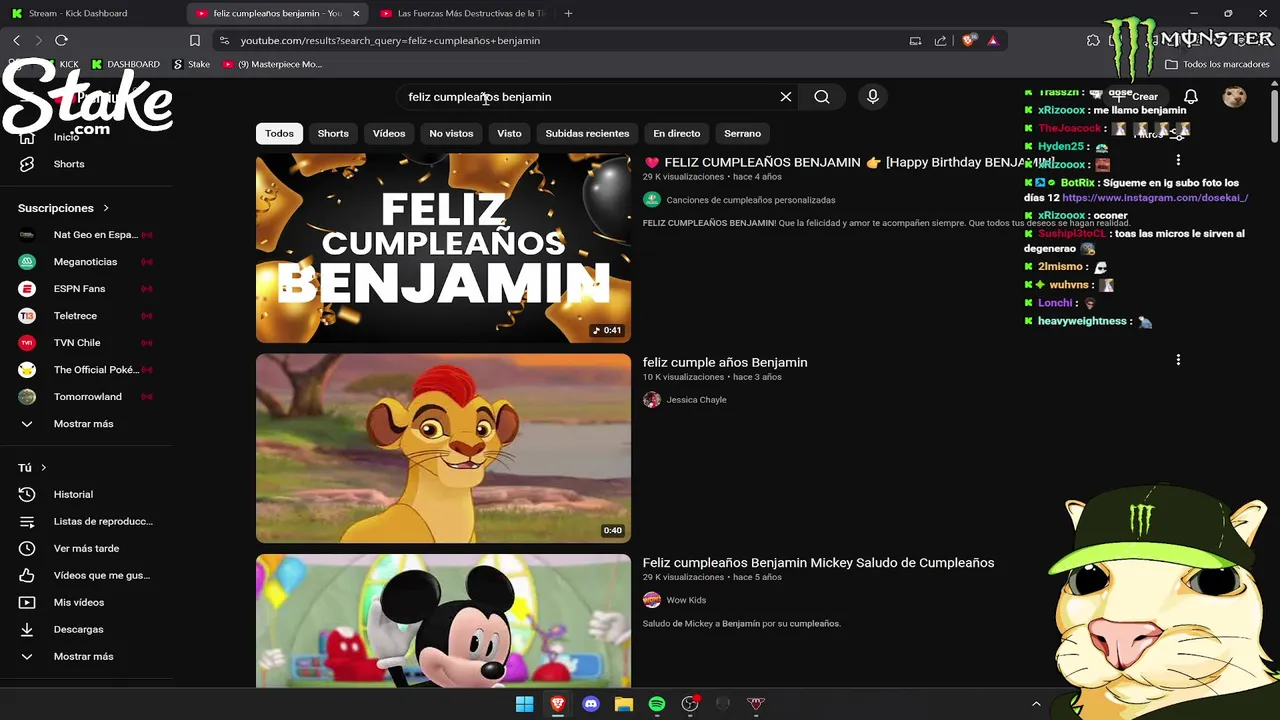Open the Tomorrowland subscription
This screenshot has height=720, width=1280.
pyautogui.click(x=86, y=397)
